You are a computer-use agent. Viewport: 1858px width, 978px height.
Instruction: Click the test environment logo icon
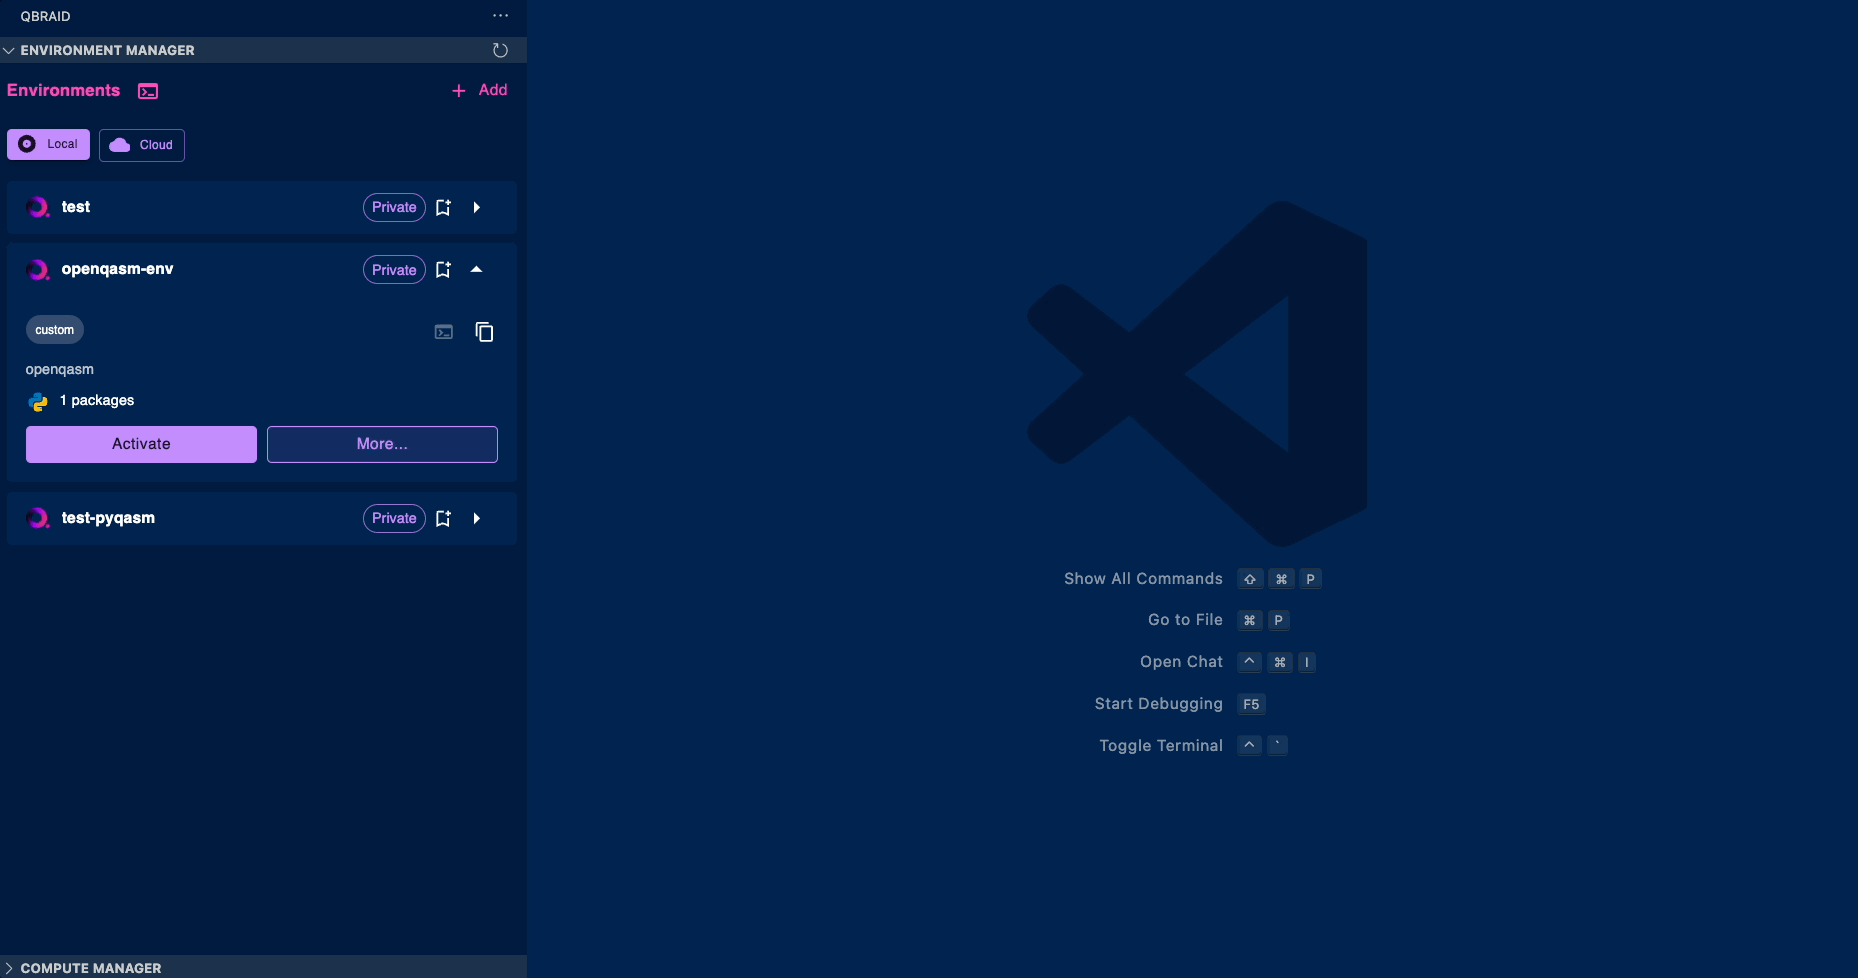tap(38, 207)
